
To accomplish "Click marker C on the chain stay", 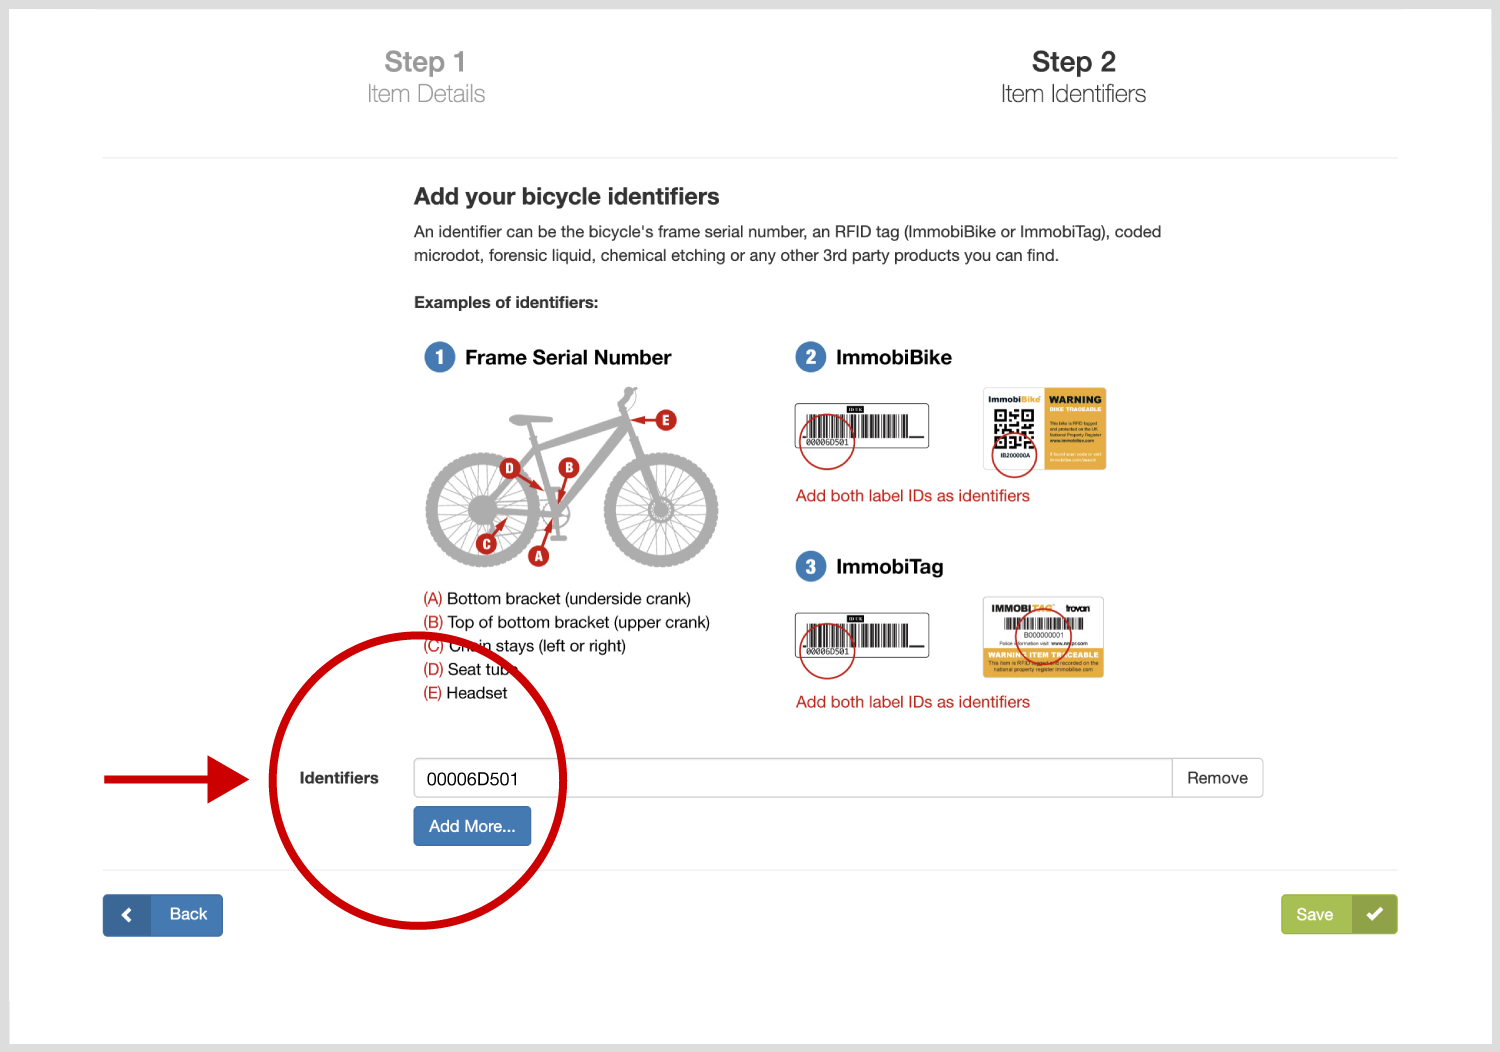I will click(x=486, y=544).
